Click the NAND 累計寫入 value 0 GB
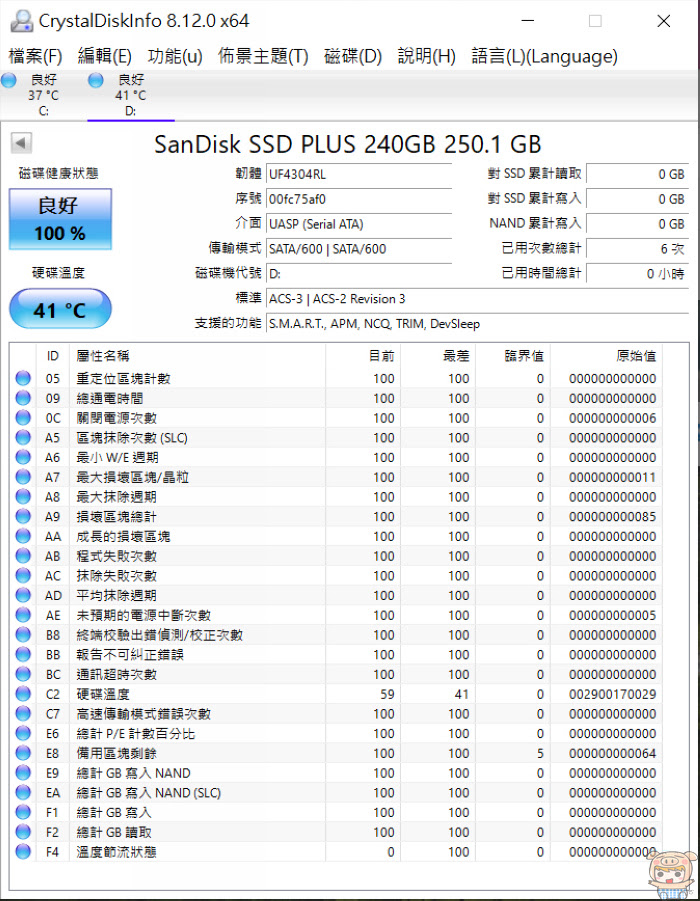Image resolution: width=700 pixels, height=901 pixels. click(637, 224)
